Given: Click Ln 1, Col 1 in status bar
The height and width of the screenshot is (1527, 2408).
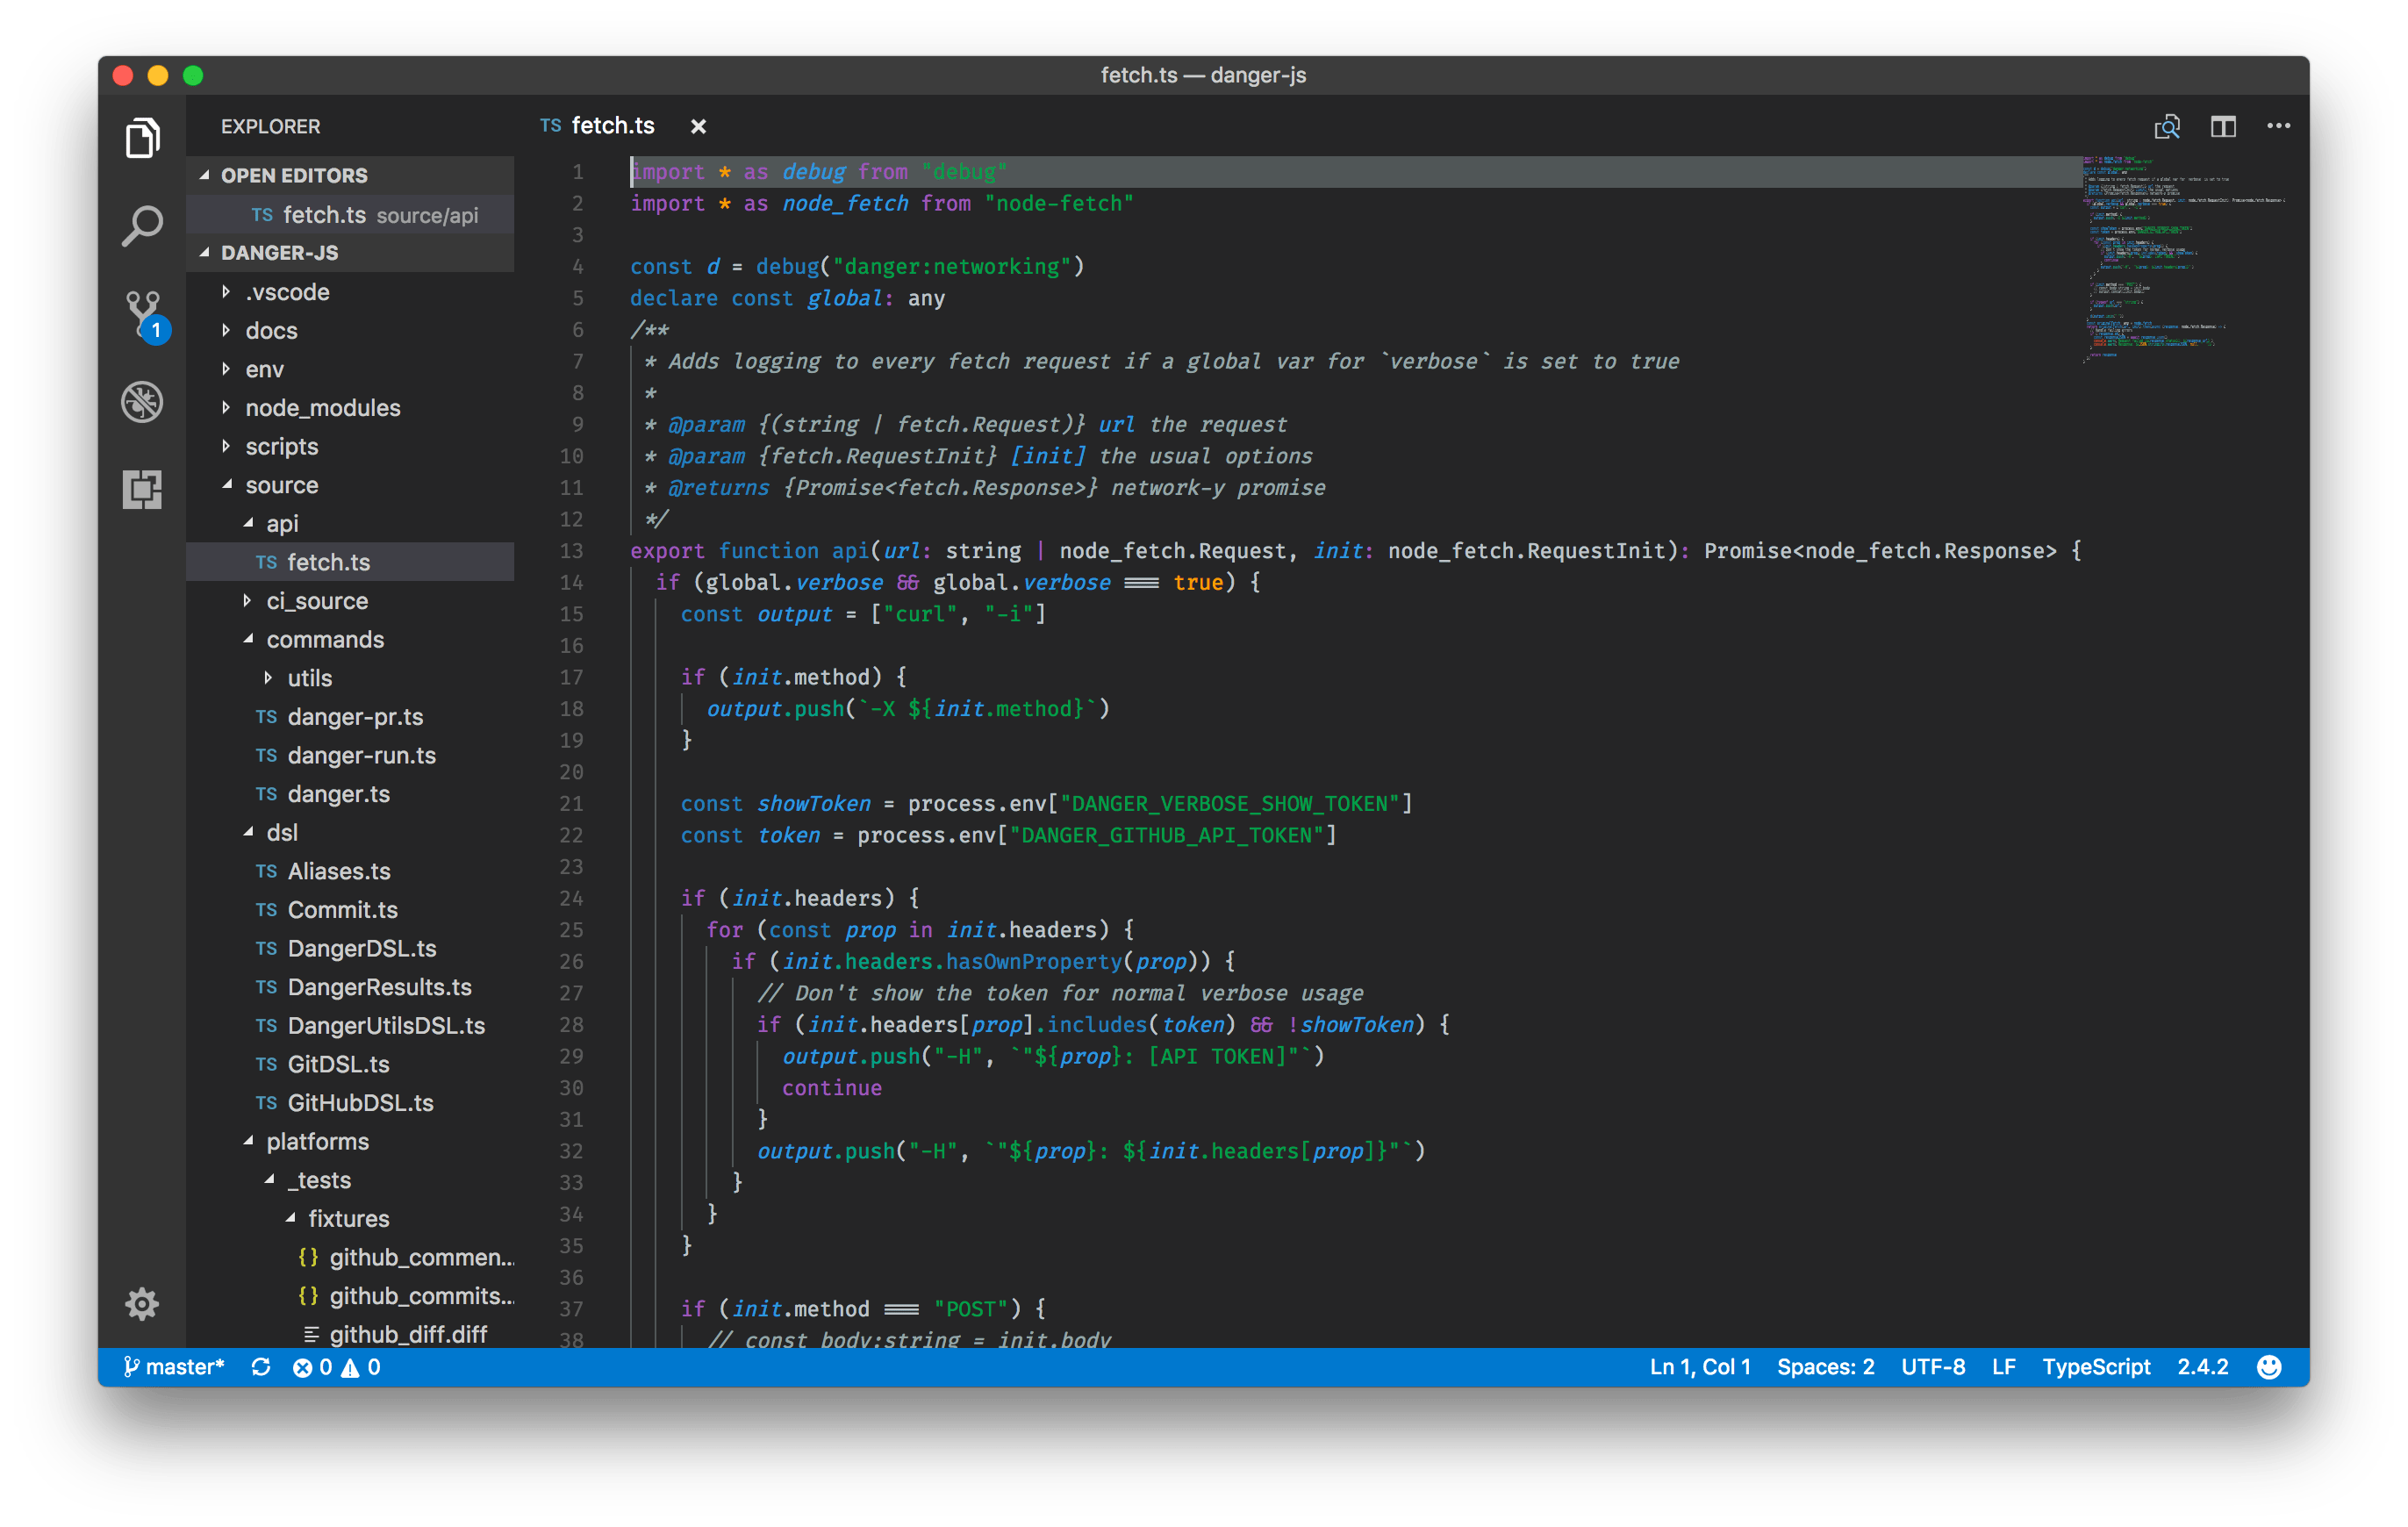Looking at the screenshot, I should tap(1699, 1366).
